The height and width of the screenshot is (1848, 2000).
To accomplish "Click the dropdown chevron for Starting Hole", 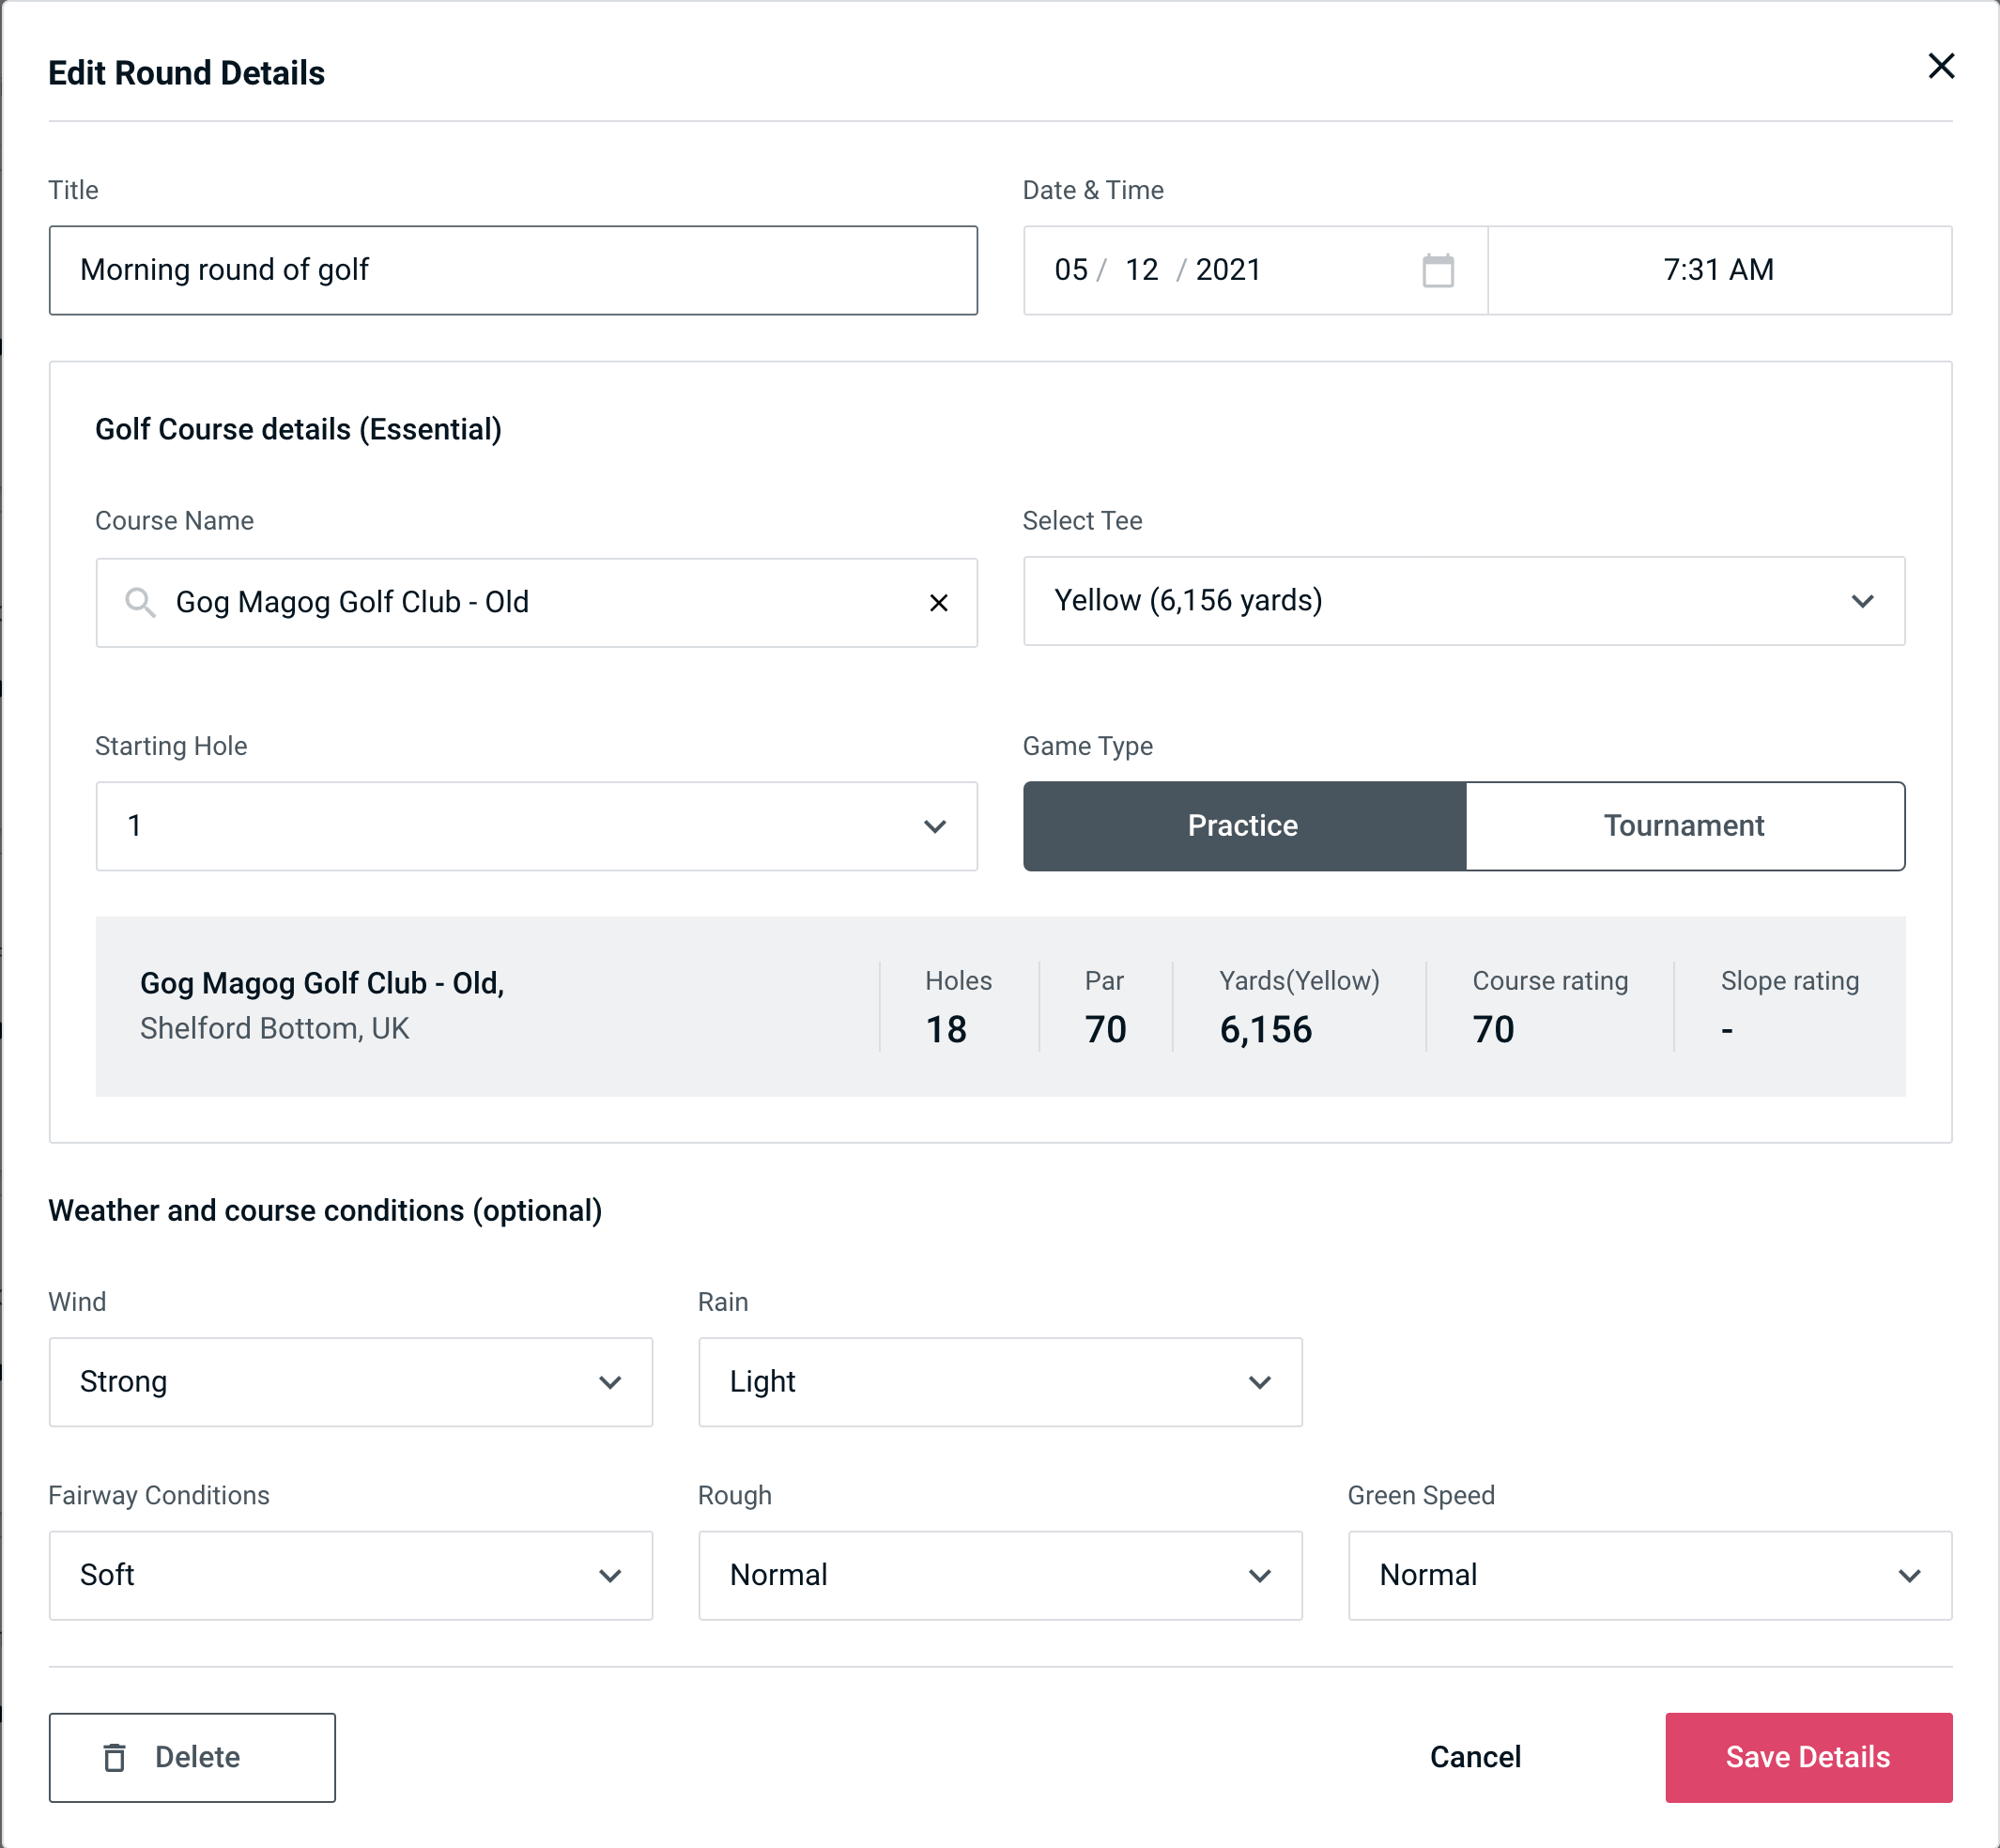I will (933, 825).
